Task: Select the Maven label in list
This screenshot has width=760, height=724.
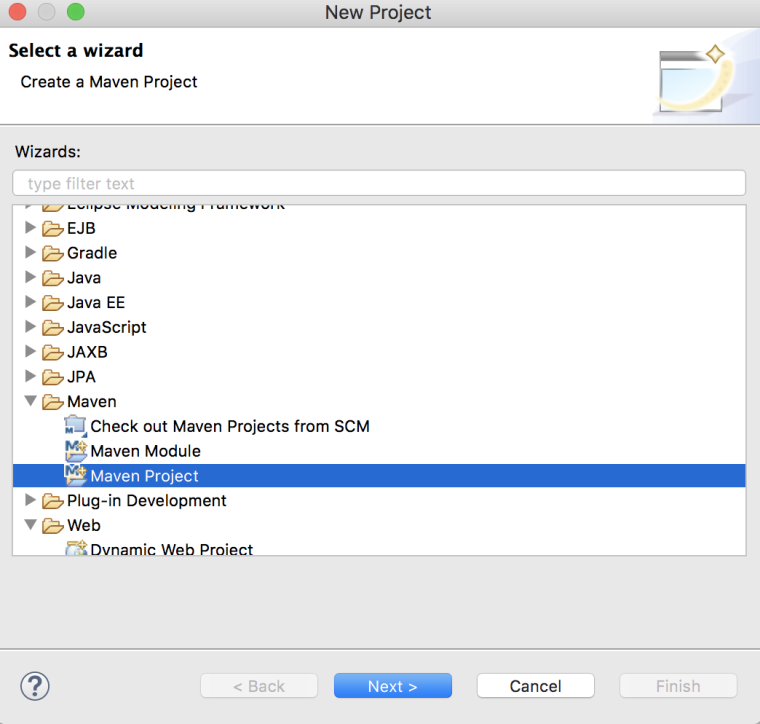Action: click(x=92, y=402)
